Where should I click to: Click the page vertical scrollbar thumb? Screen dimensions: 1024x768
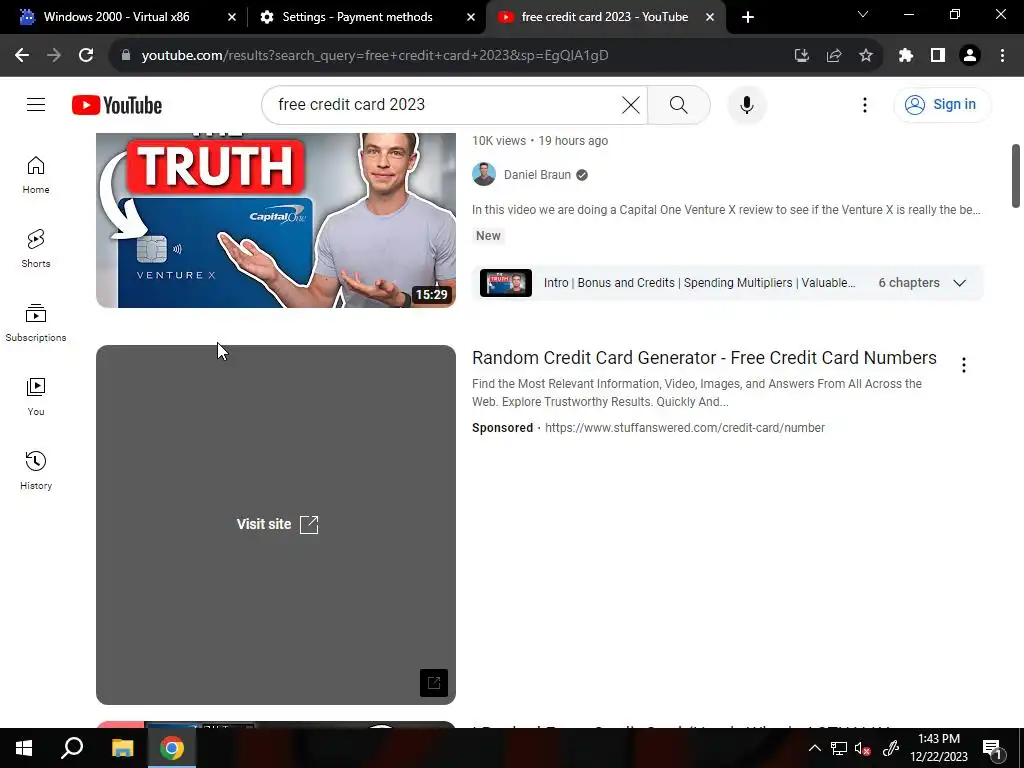click(x=1016, y=176)
